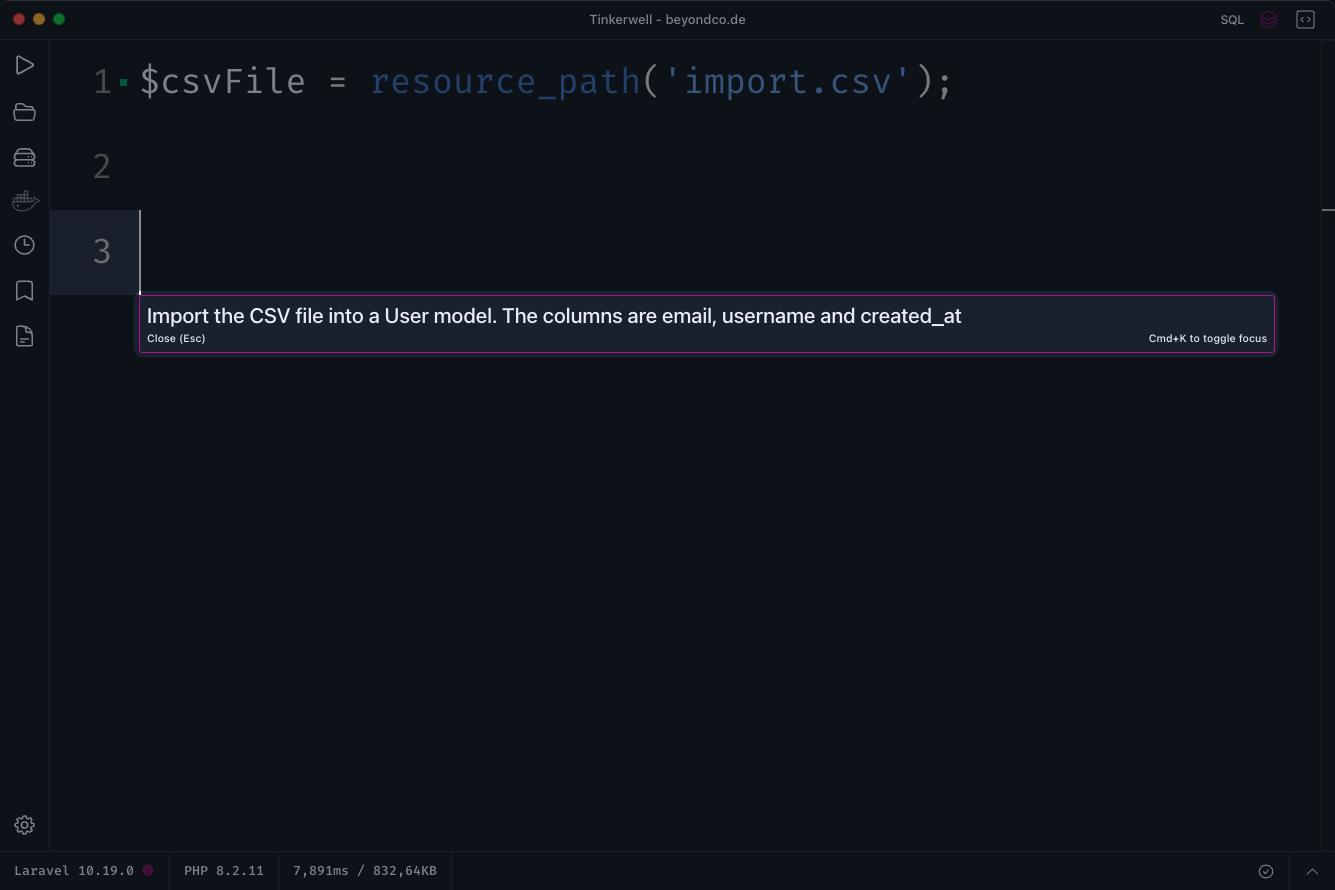Click the magenta stacked layers icon
Viewport: 1335px width, 890px height.
(x=1268, y=20)
